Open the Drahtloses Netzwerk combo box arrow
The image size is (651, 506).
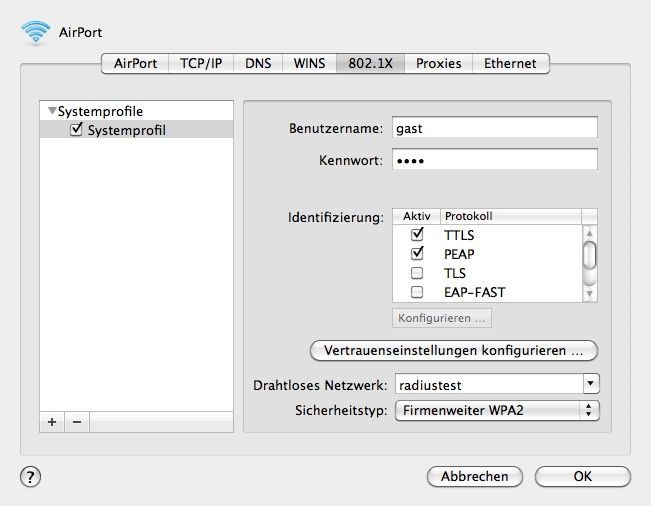[x=590, y=383]
